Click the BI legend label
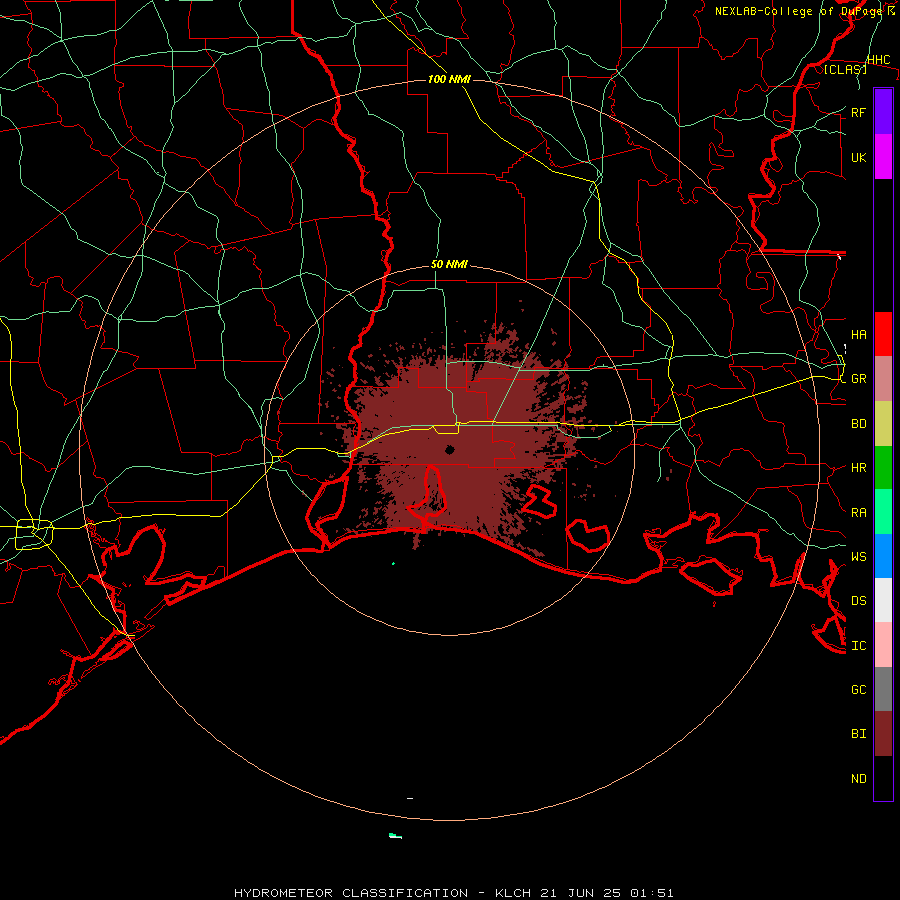The image size is (900, 900). click(858, 734)
